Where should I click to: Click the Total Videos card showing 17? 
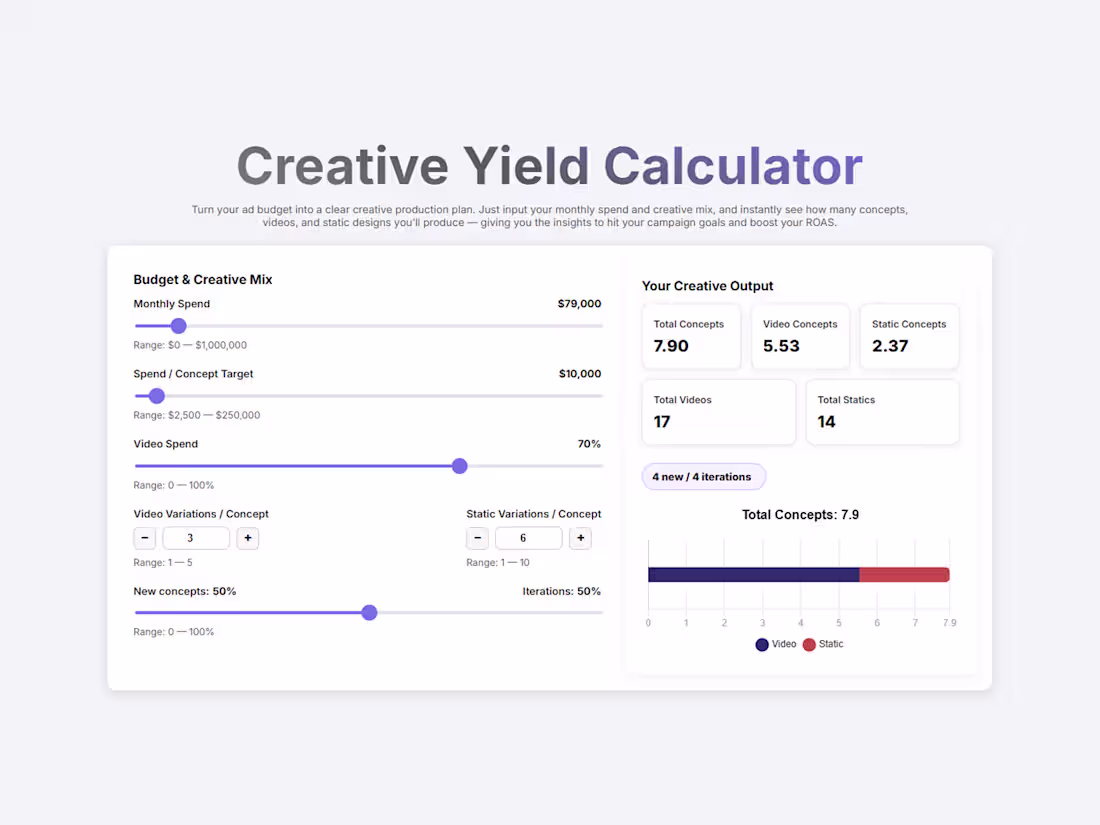[x=718, y=411]
